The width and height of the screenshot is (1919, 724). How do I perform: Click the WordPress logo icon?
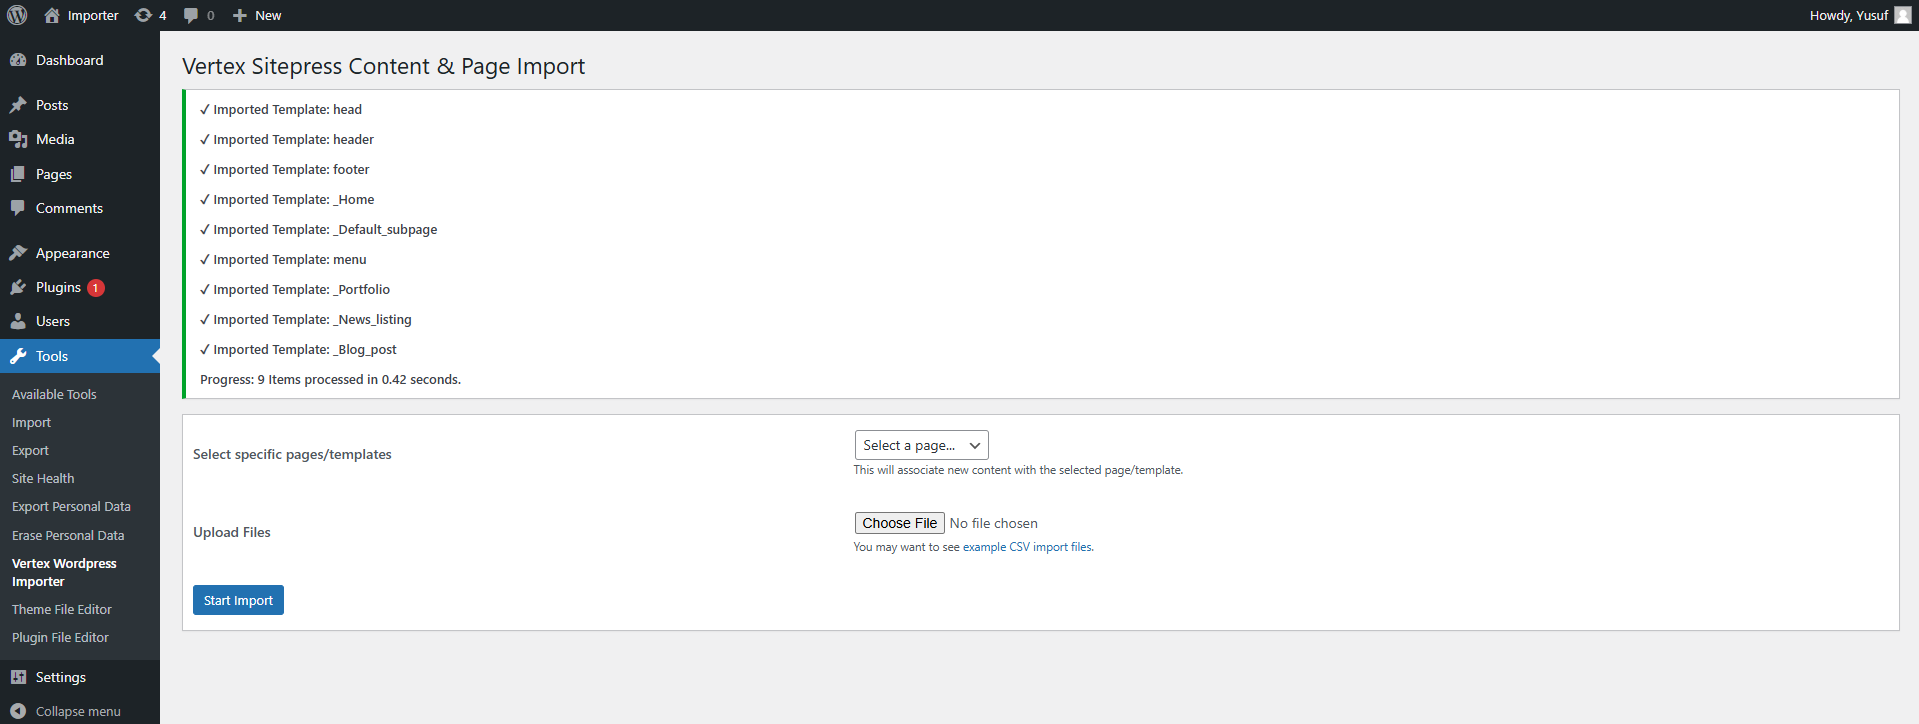17,15
